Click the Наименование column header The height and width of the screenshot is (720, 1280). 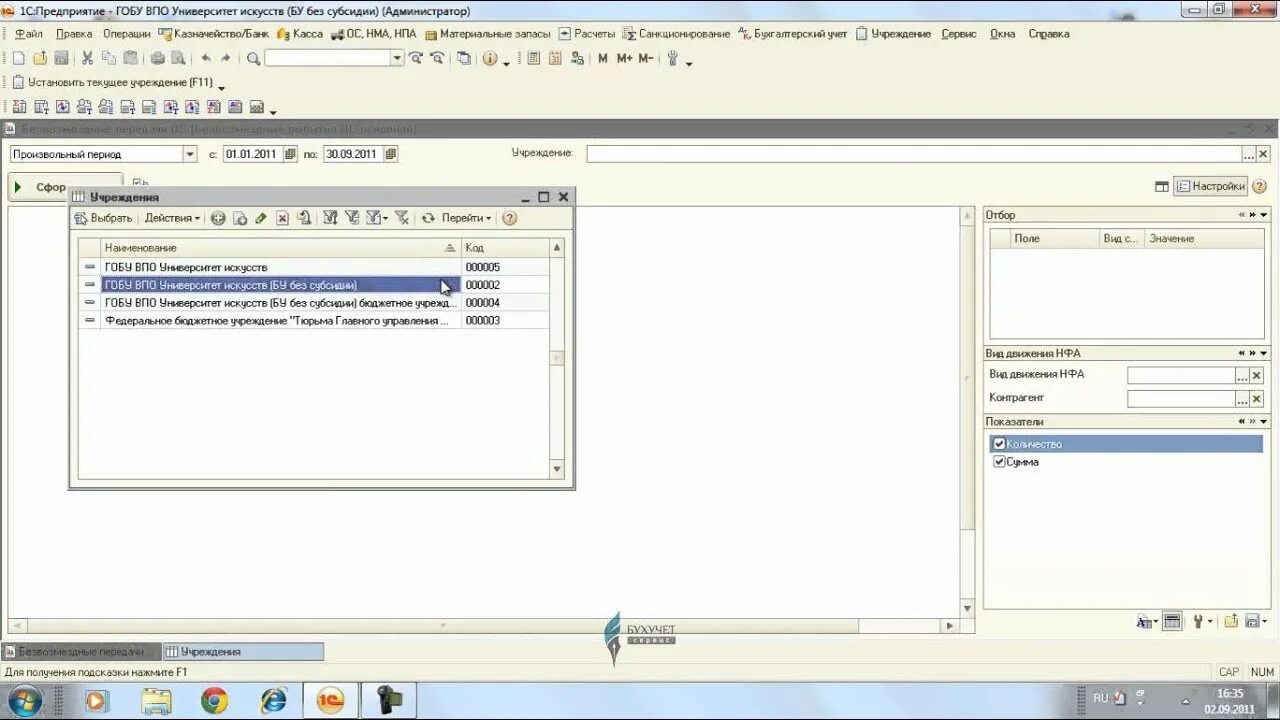[280, 247]
